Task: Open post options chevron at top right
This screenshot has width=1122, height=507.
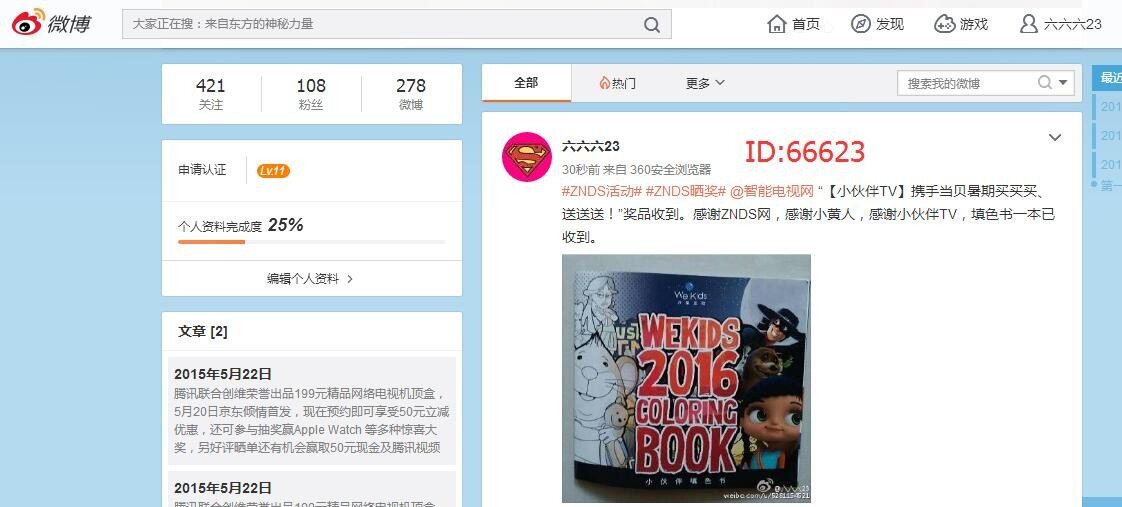Action: pos(1055,137)
